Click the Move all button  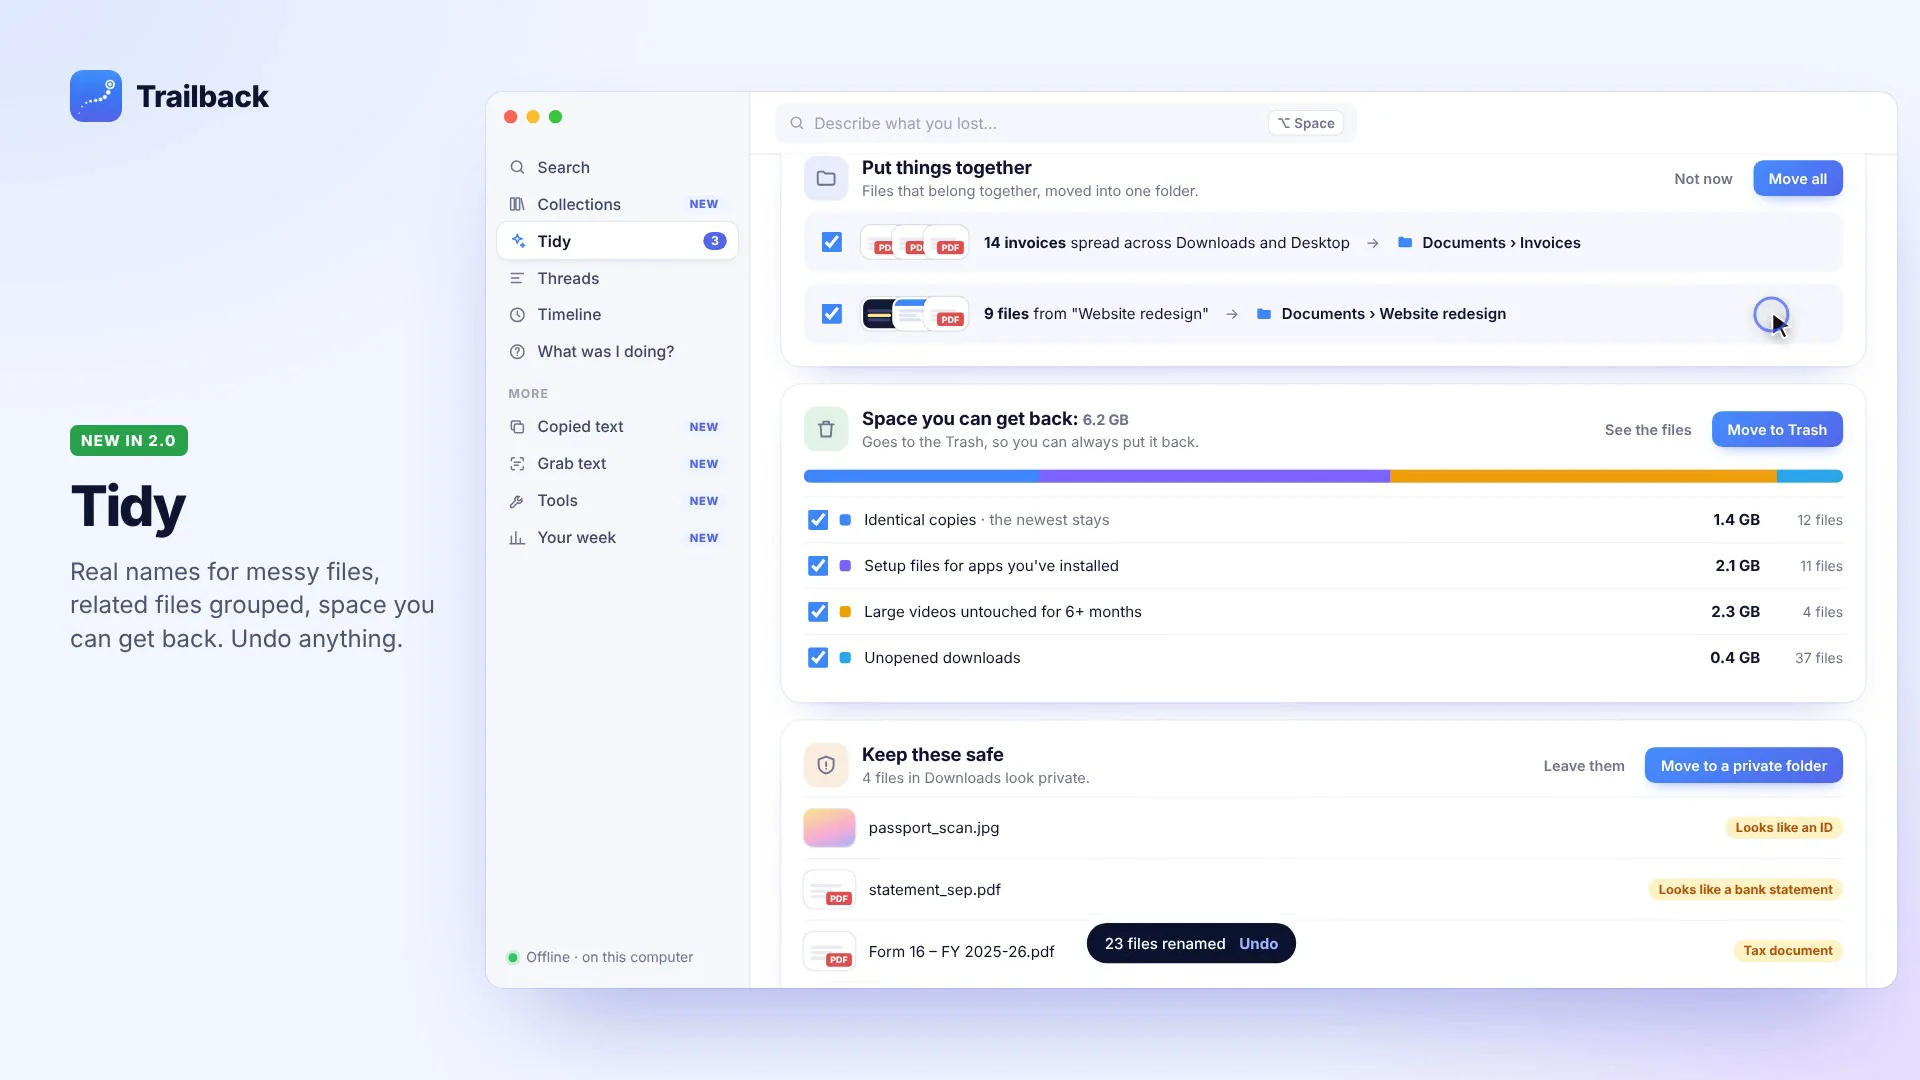1797,179
